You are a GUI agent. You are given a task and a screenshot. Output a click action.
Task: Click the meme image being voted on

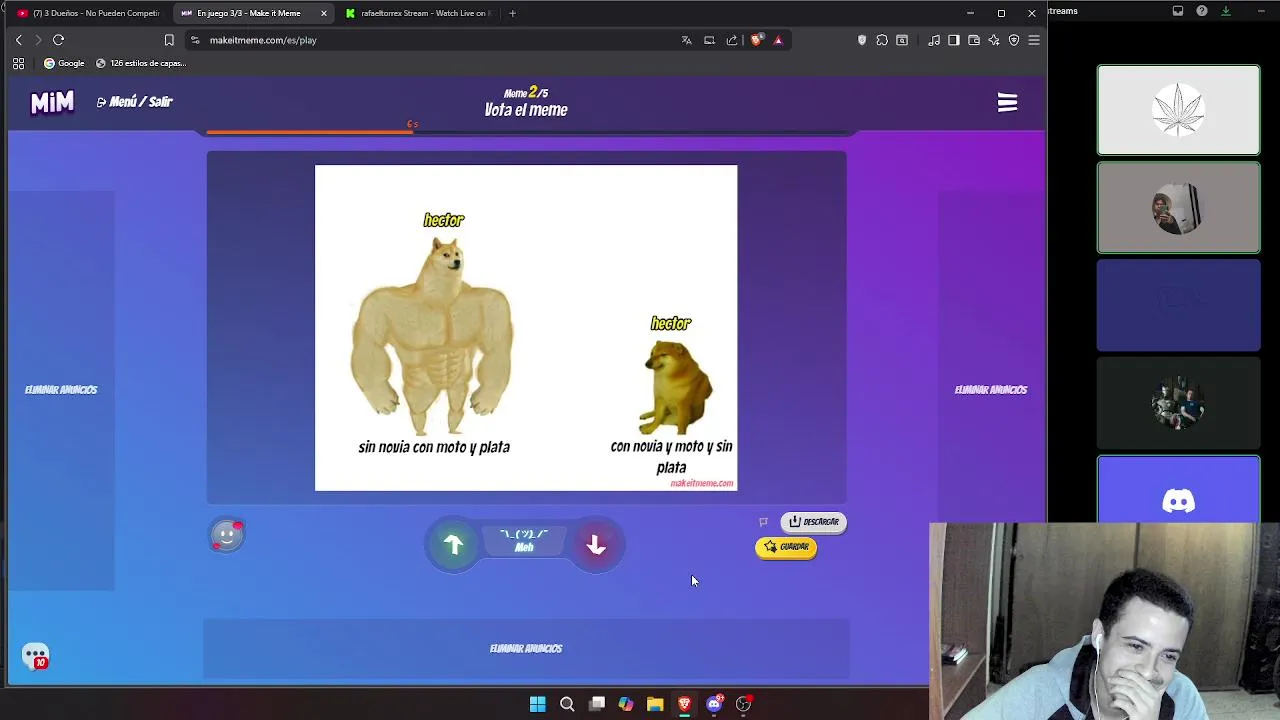tap(526, 328)
